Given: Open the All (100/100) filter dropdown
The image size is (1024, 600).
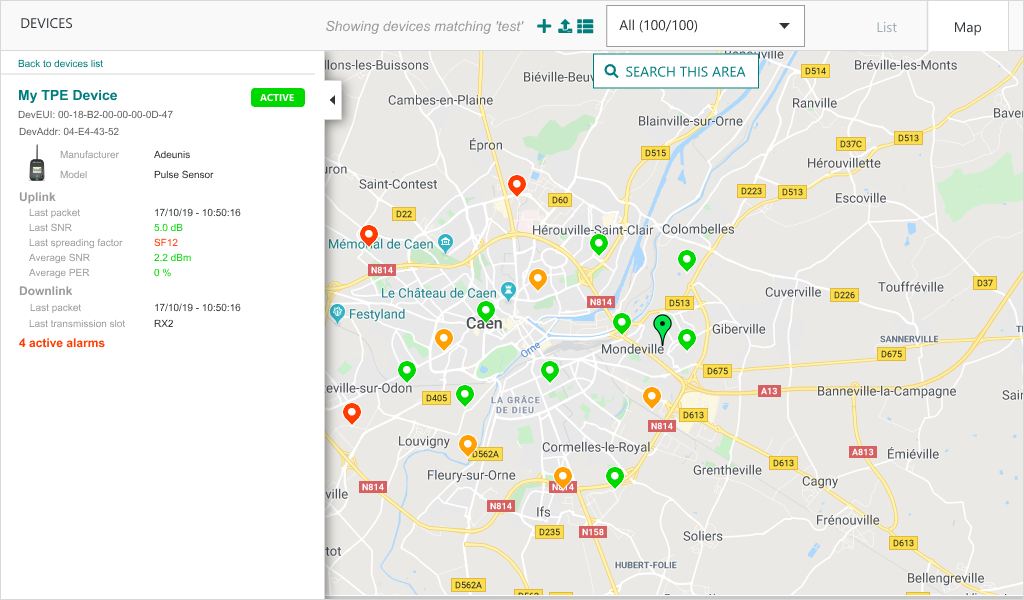Looking at the screenshot, I should click(x=705, y=26).
